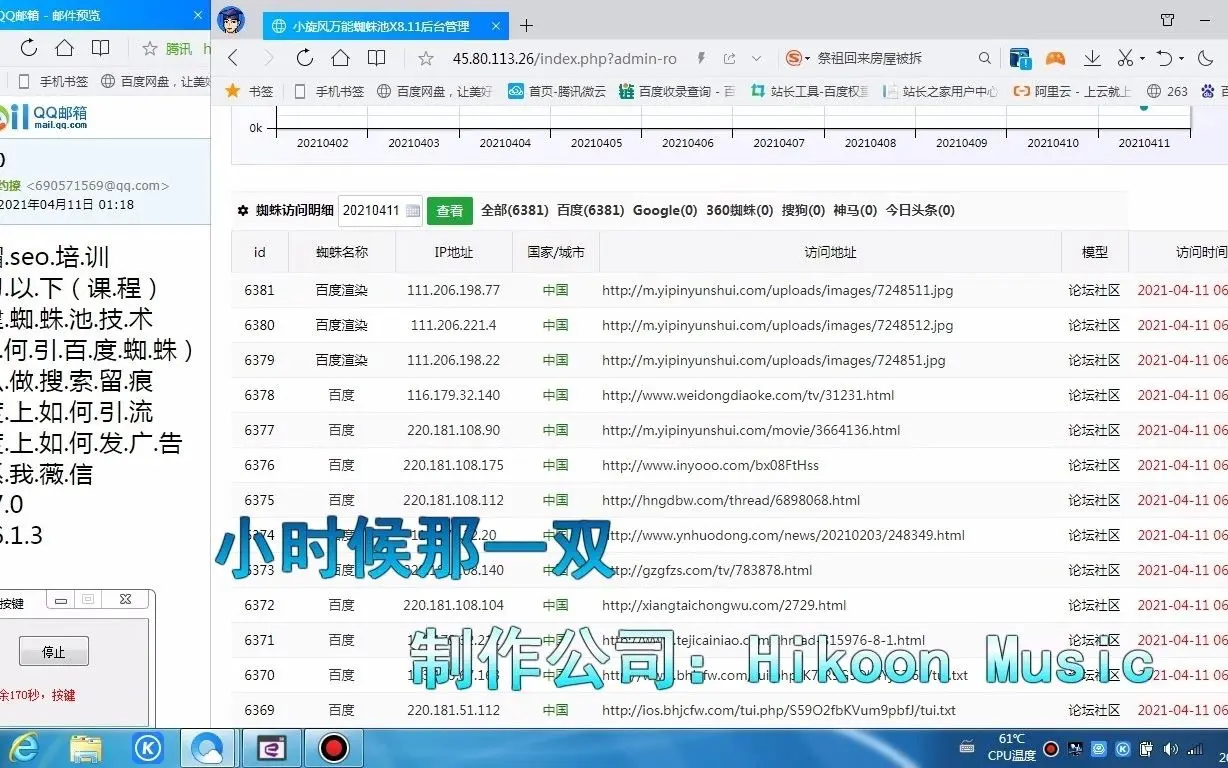The image size is (1228, 768).
Task: Click the user avatar icon in browser
Action: [x=231, y=21]
